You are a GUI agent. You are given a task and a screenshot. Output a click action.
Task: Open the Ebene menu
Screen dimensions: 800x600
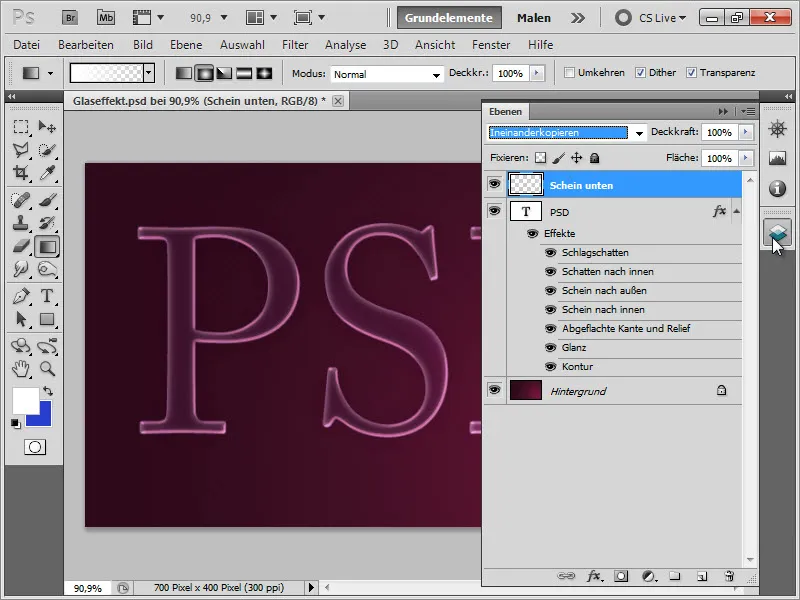(x=186, y=45)
